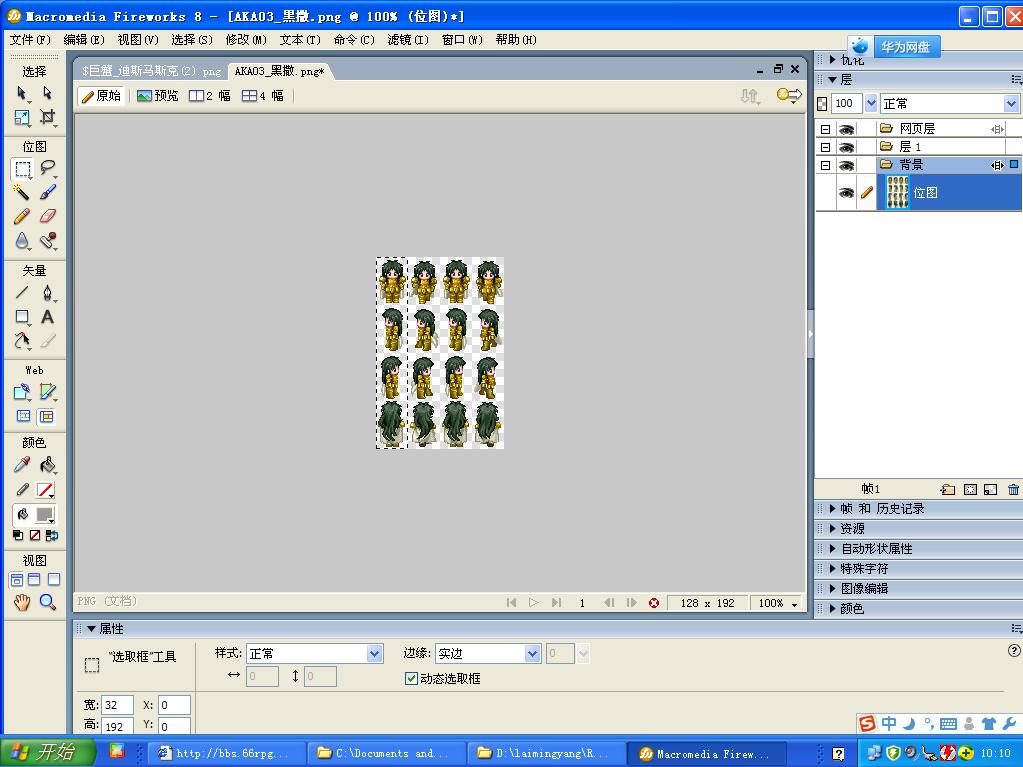Pick the Lasso tool
Viewport: 1023px width, 767px height.
click(x=47, y=168)
